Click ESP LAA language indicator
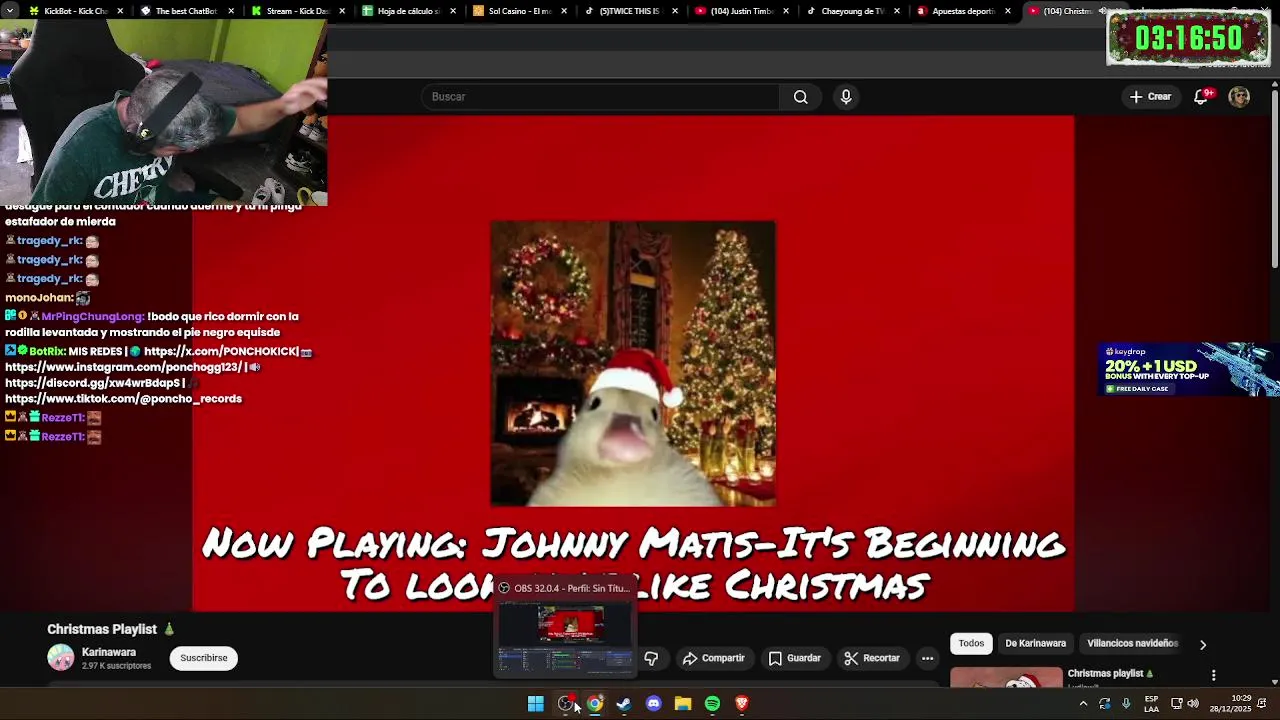 click(1152, 704)
